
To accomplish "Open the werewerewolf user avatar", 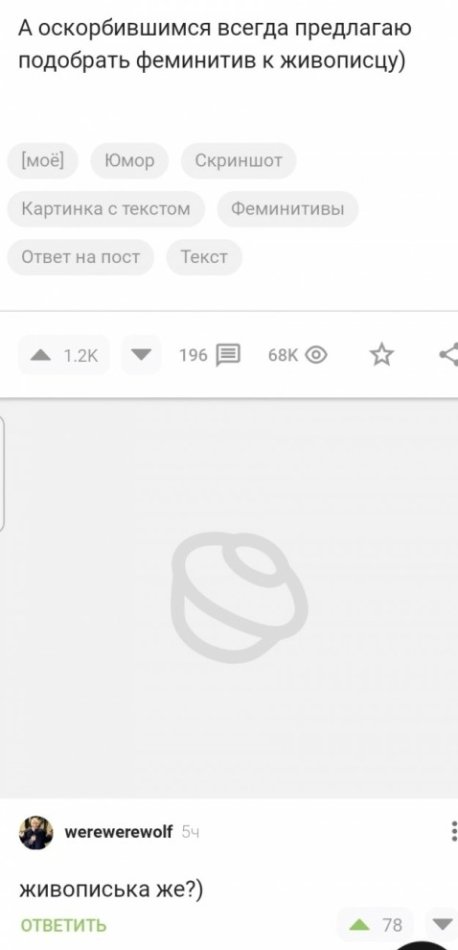I will click(x=36, y=832).
